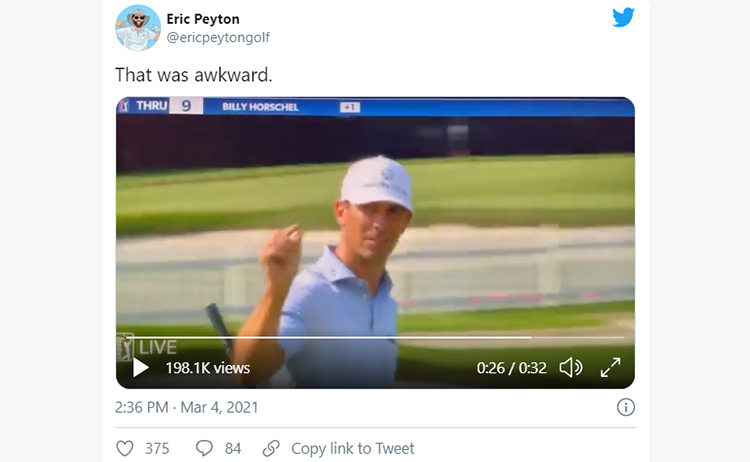750x462 pixels.
Task: Click the 0:26 / 0:32 time display
Action: pos(511,368)
